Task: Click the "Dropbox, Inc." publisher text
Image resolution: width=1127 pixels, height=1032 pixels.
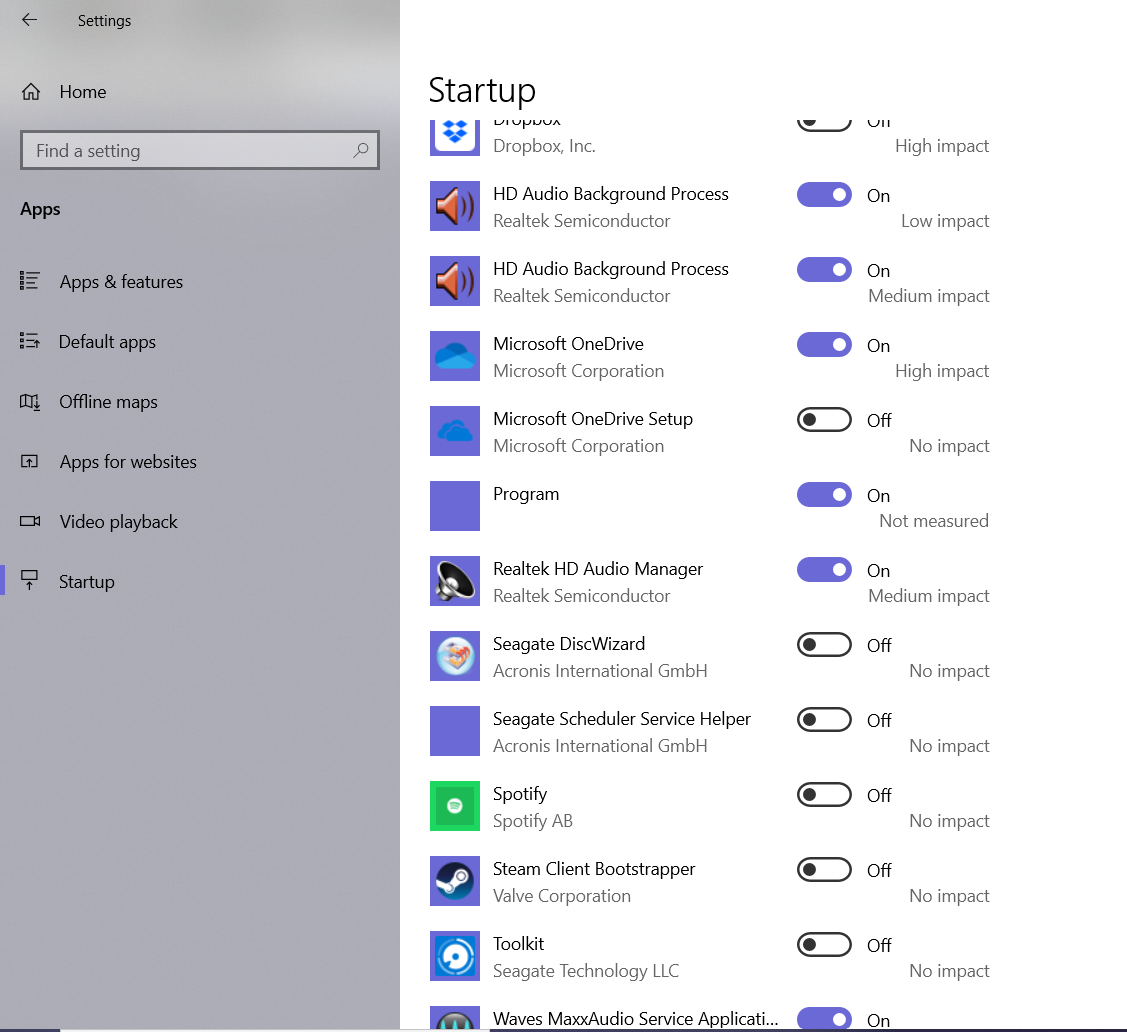Action: [544, 146]
